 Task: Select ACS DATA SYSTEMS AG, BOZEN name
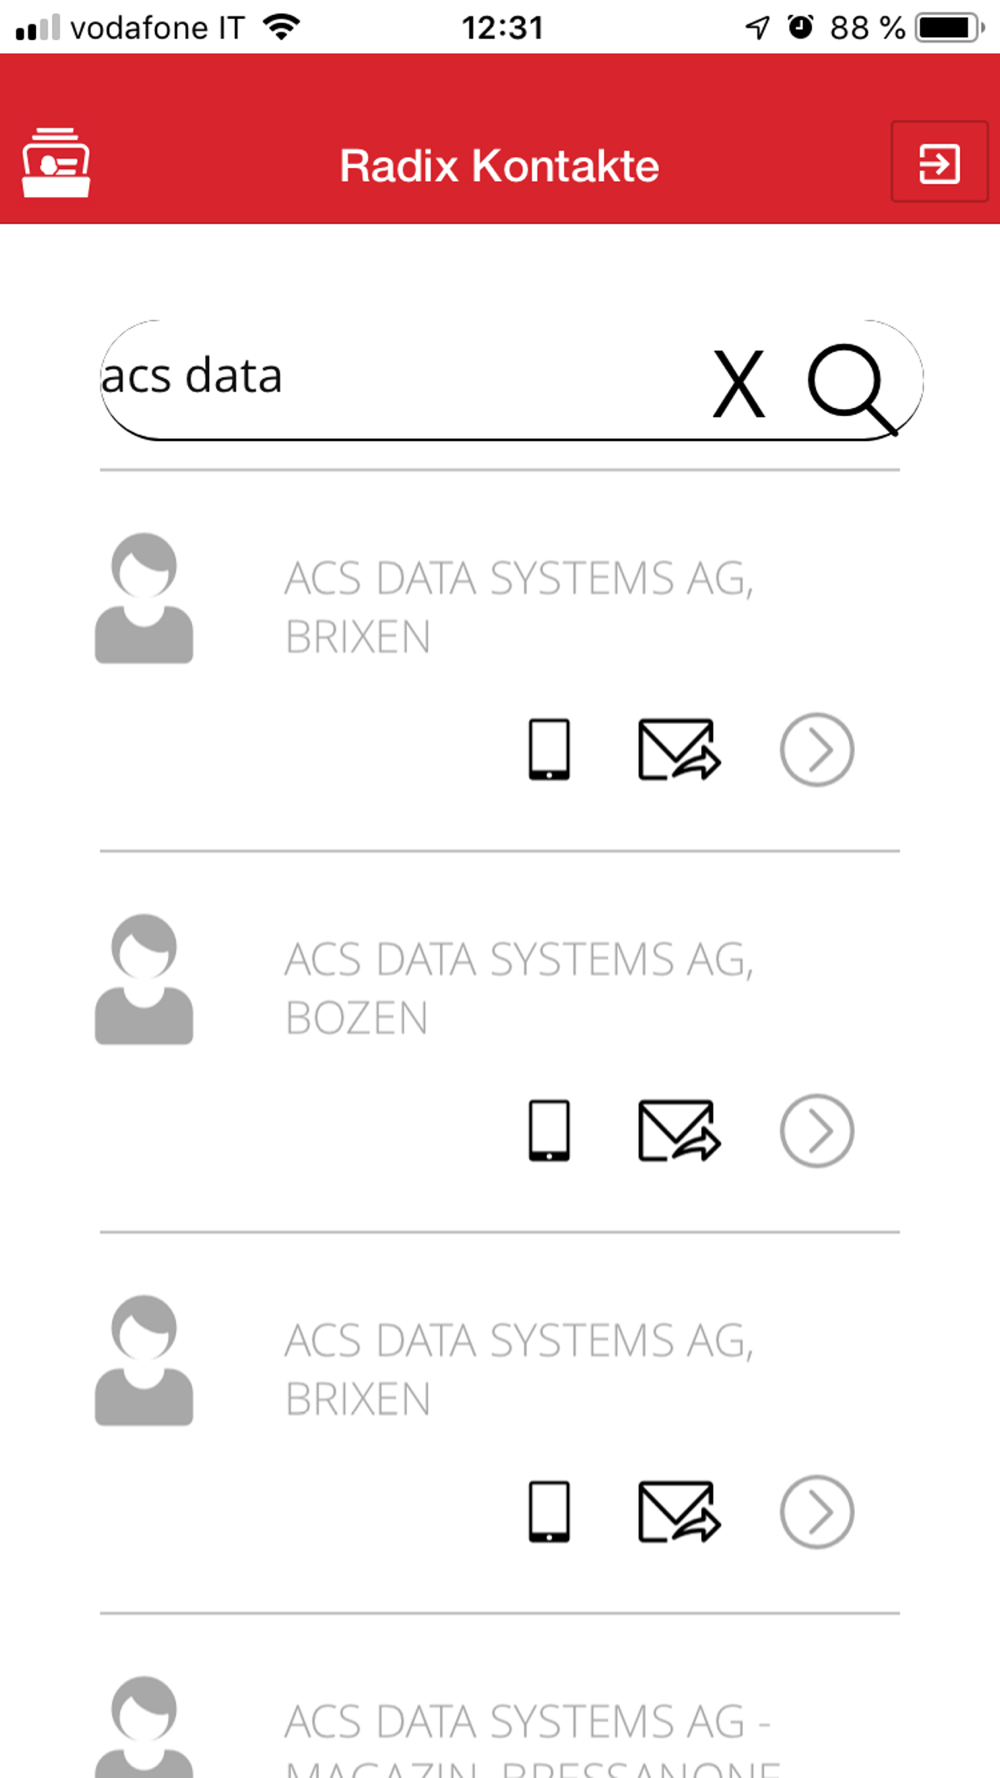[x=519, y=988]
